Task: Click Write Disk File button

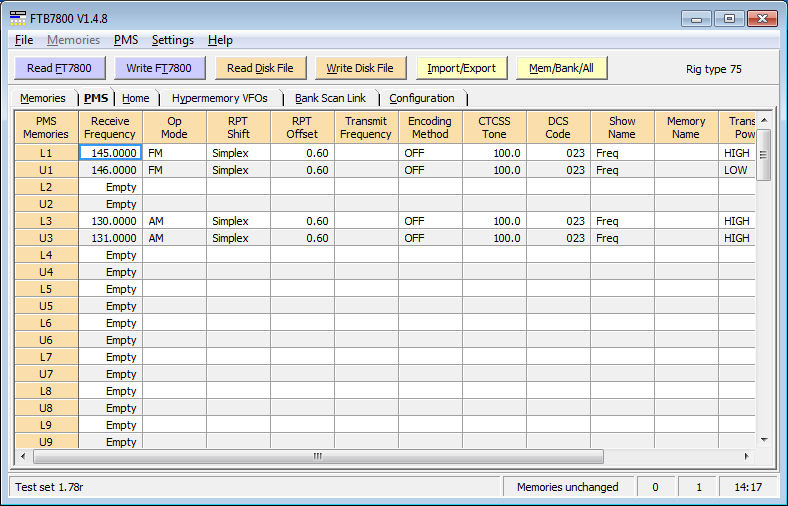Action: 360,68
